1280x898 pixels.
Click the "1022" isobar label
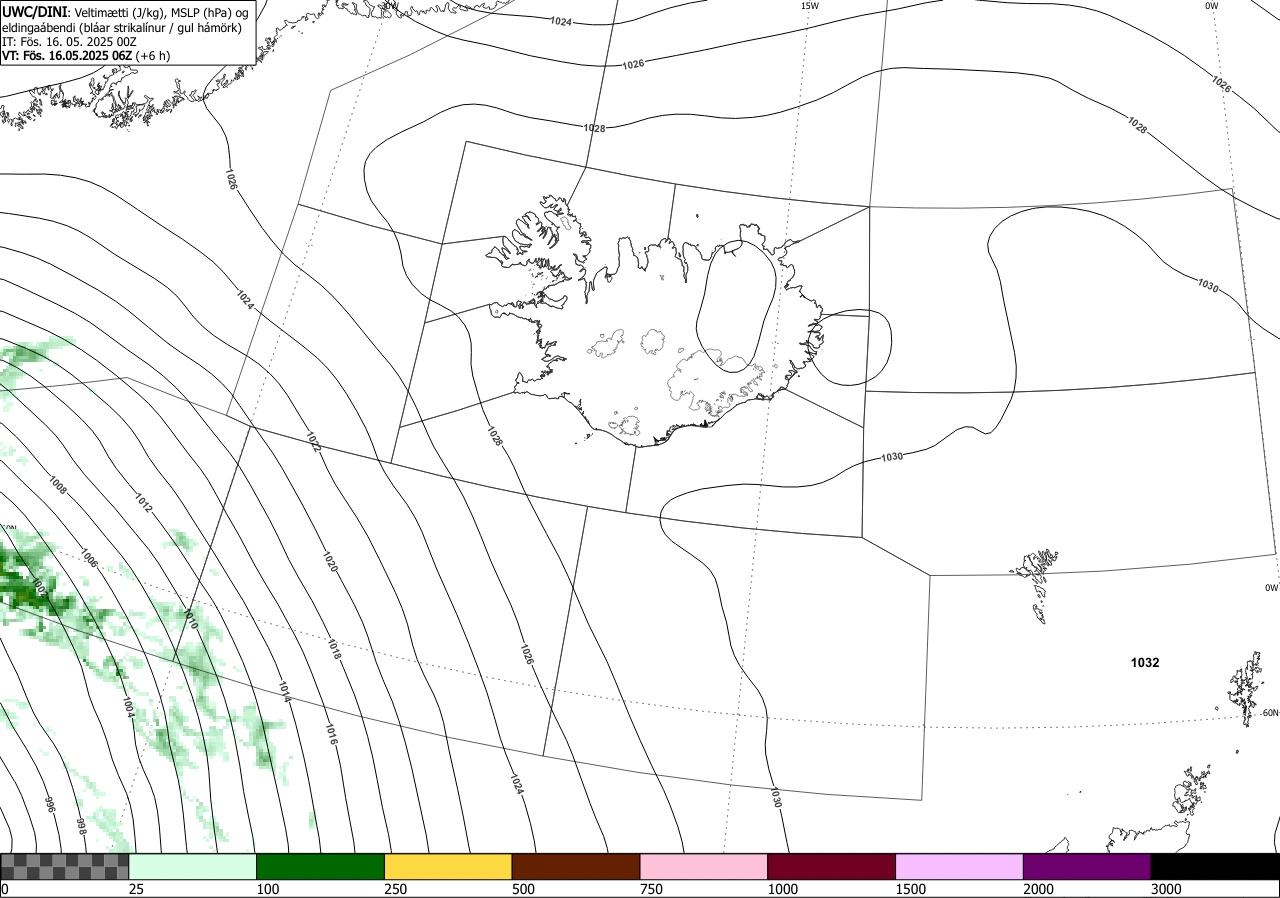click(x=312, y=442)
